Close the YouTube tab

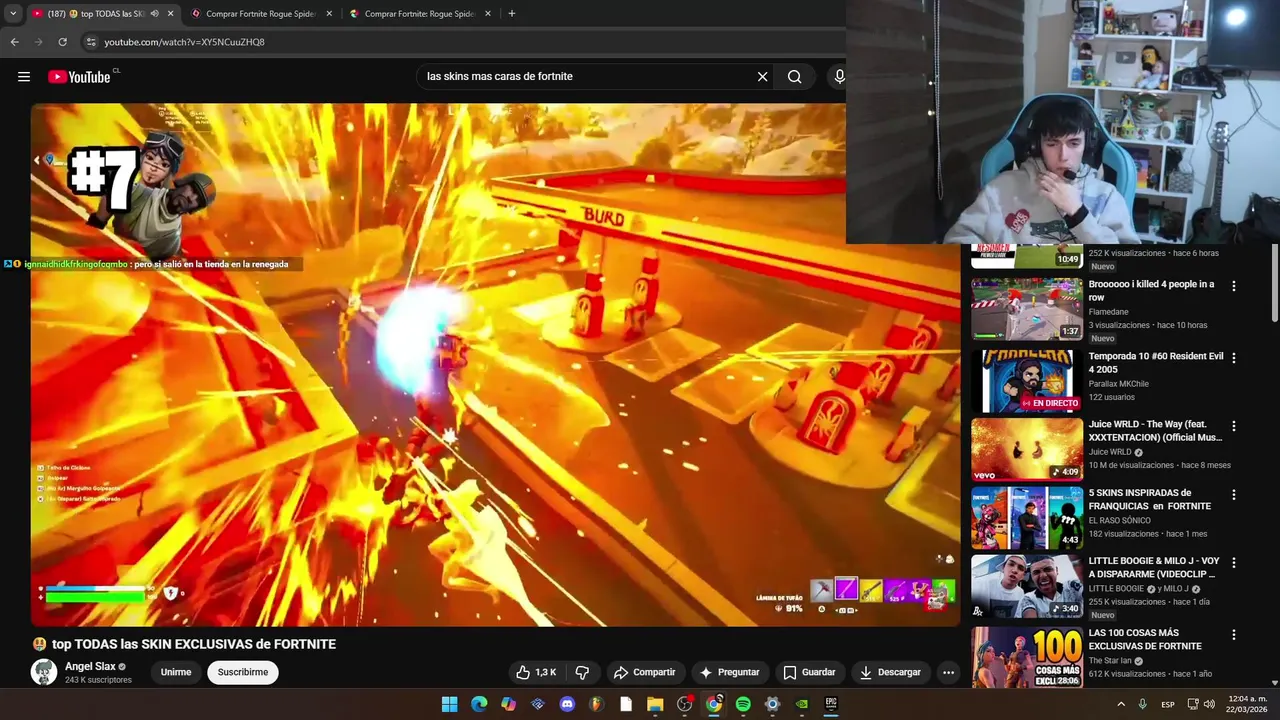(170, 14)
